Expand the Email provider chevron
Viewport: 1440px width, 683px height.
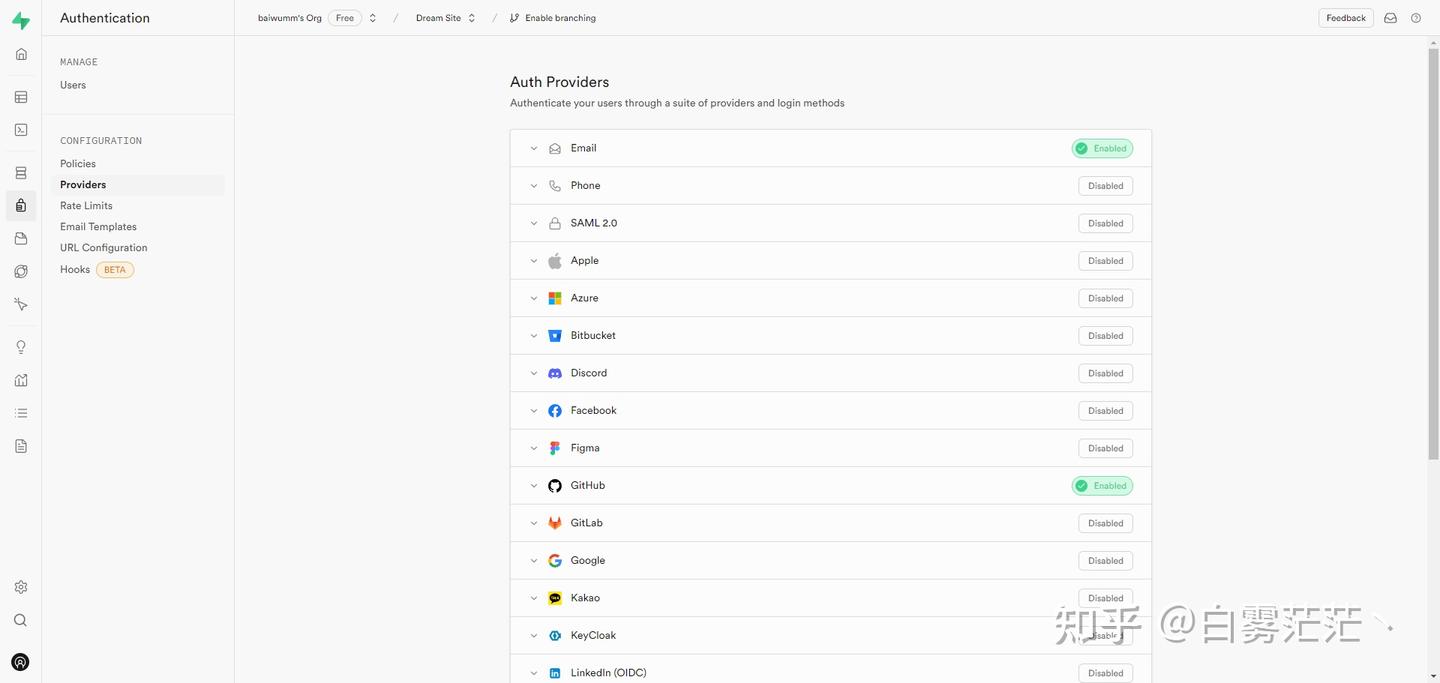coord(534,148)
